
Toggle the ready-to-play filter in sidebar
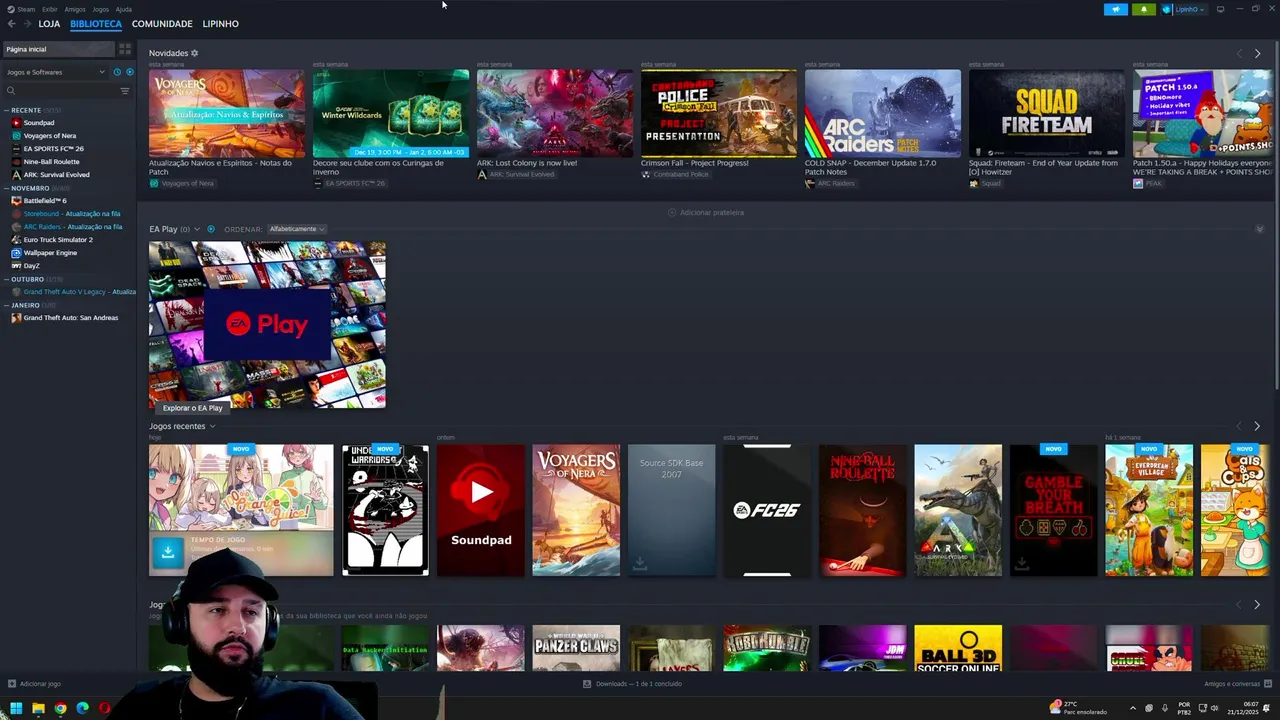point(129,72)
